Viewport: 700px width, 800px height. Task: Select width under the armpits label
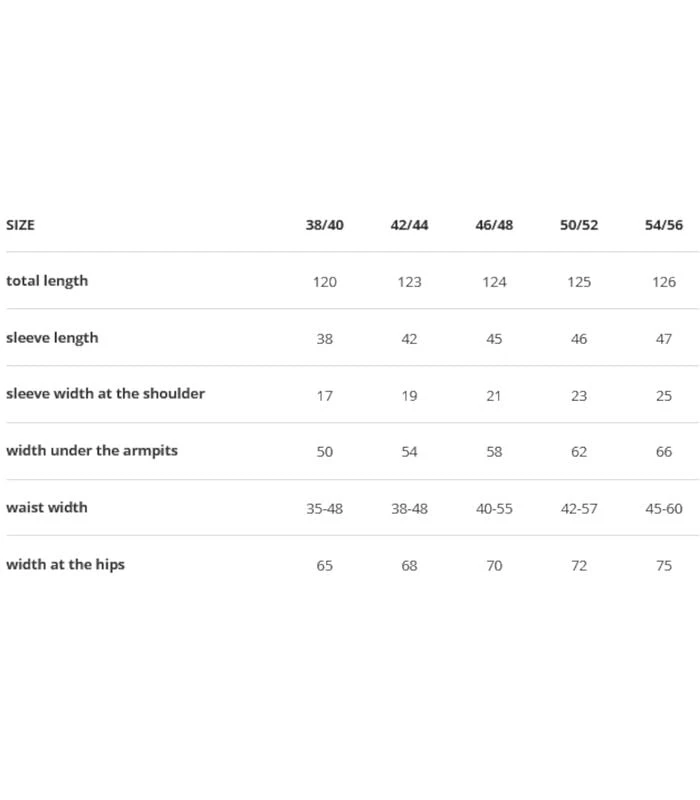[x=92, y=451]
